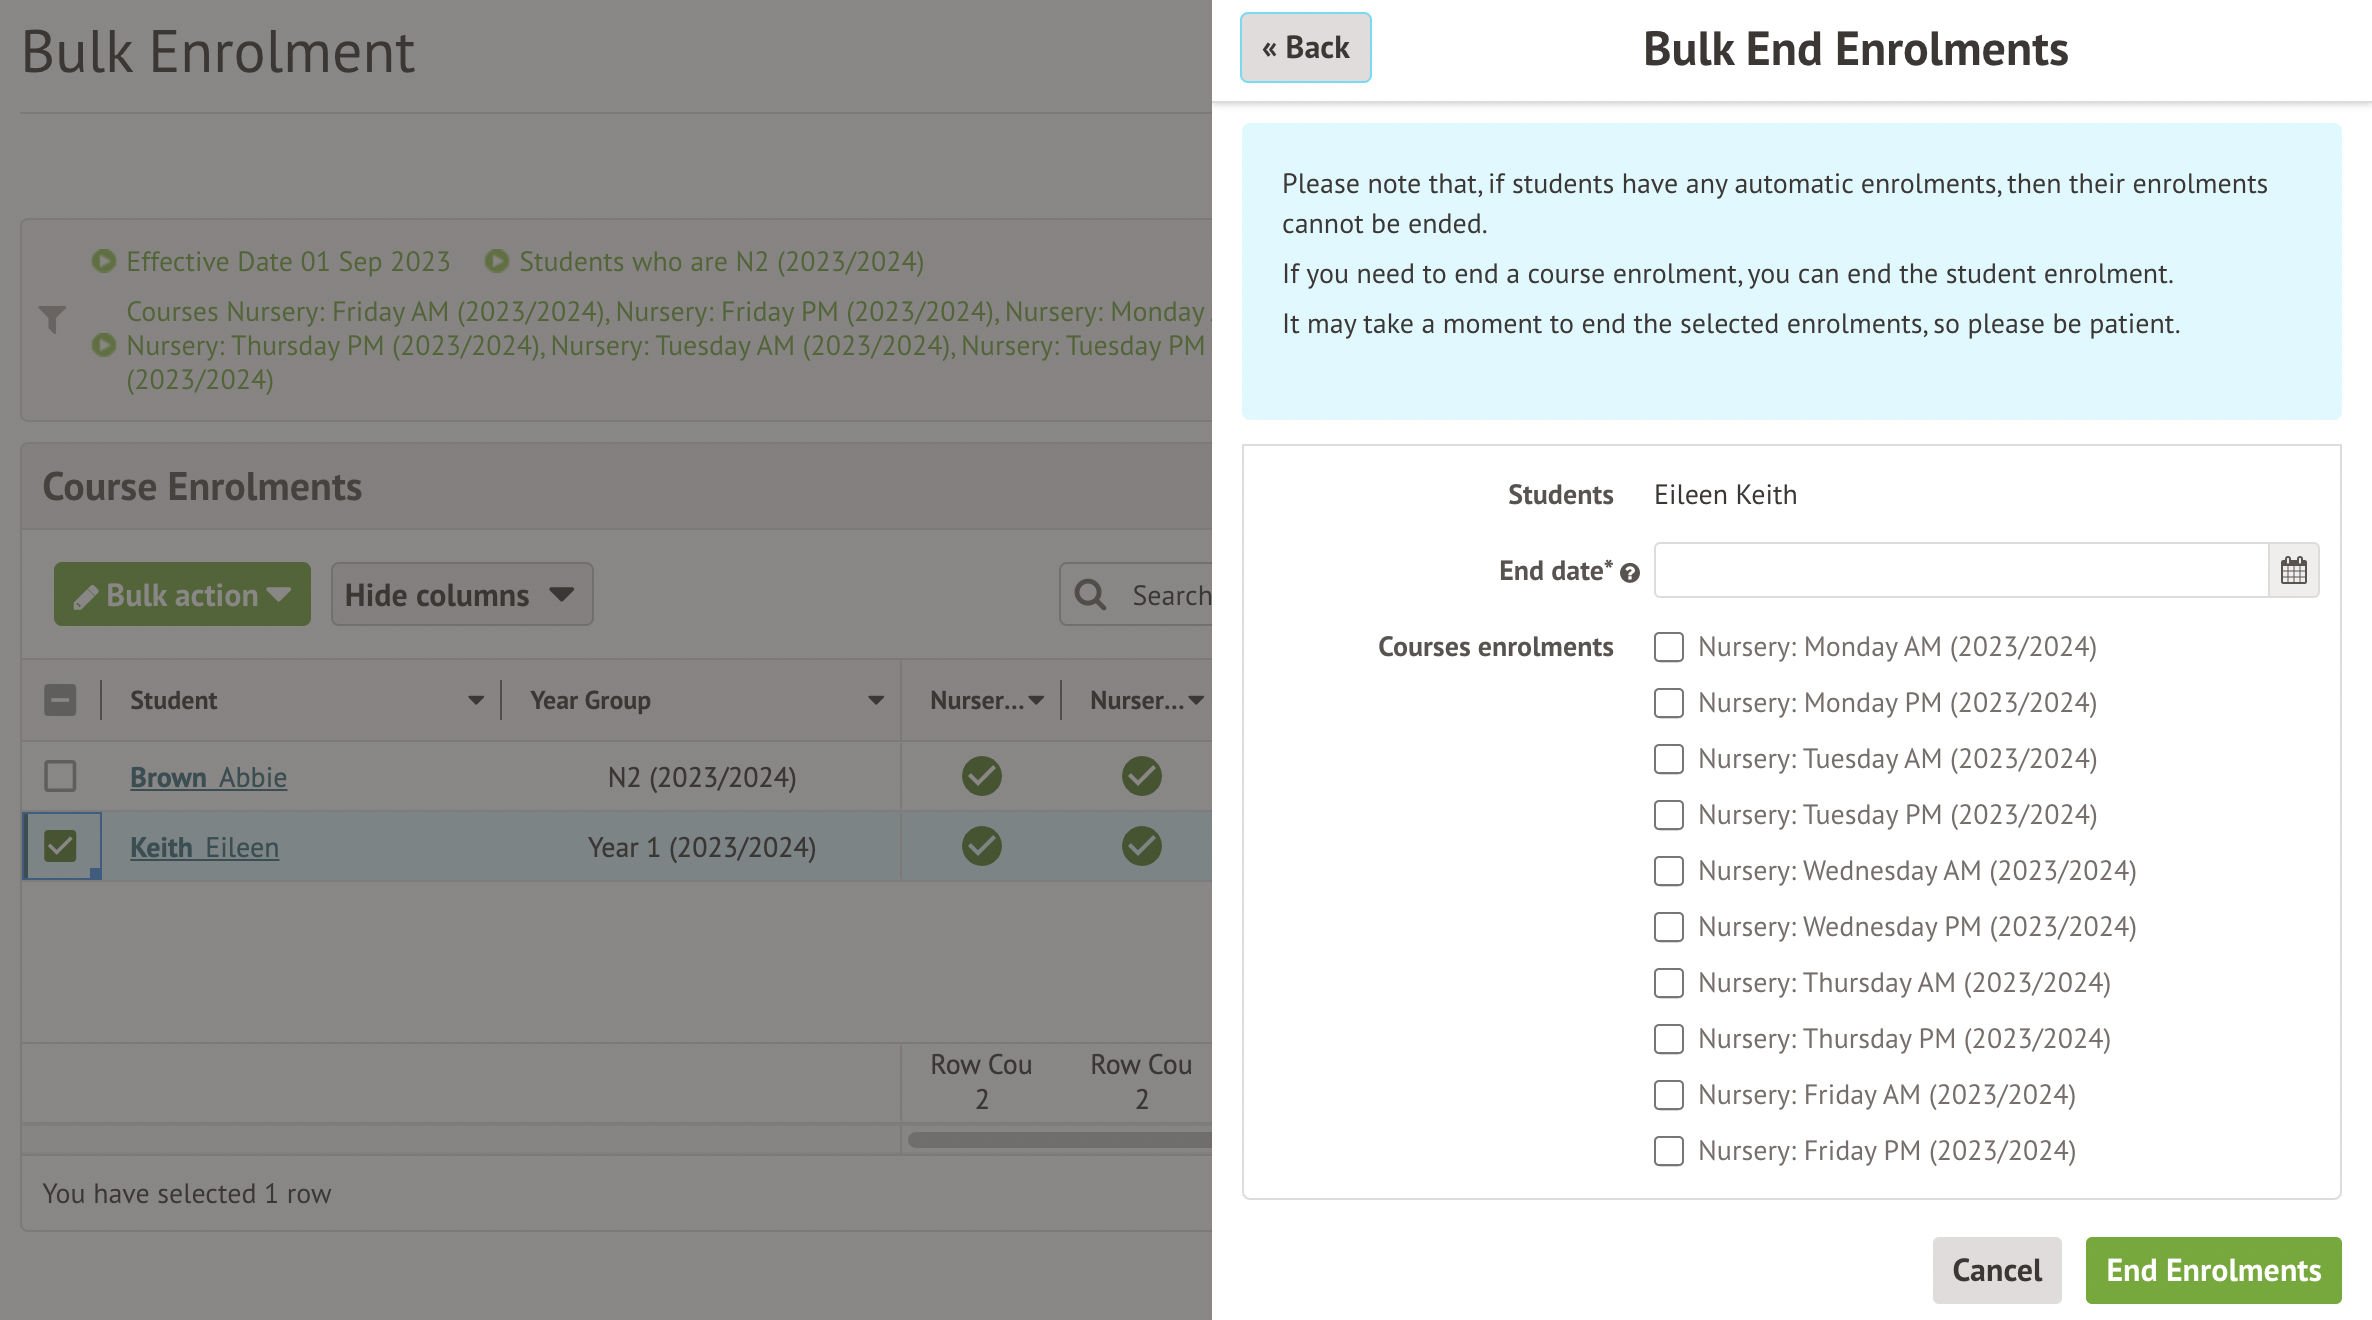Expand the Hide columns dropdown
The height and width of the screenshot is (1320, 2372).
pyautogui.click(x=461, y=595)
